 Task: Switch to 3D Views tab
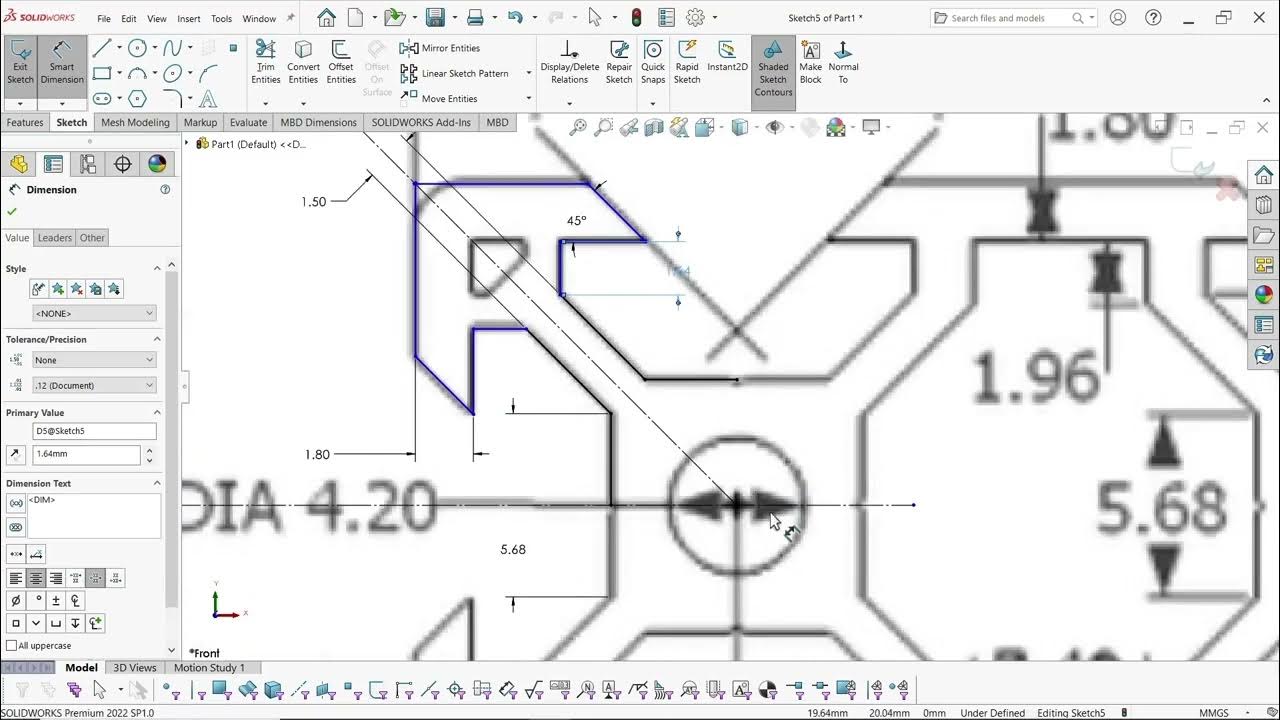(x=135, y=668)
